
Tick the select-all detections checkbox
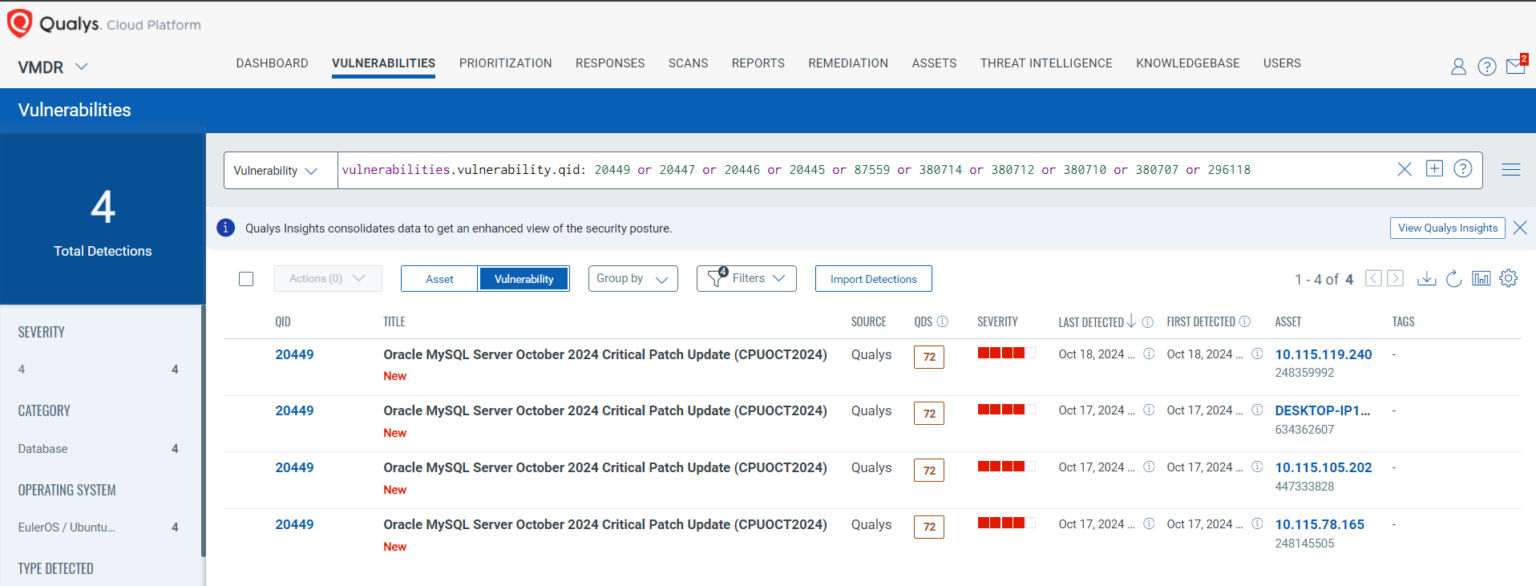[x=246, y=279]
